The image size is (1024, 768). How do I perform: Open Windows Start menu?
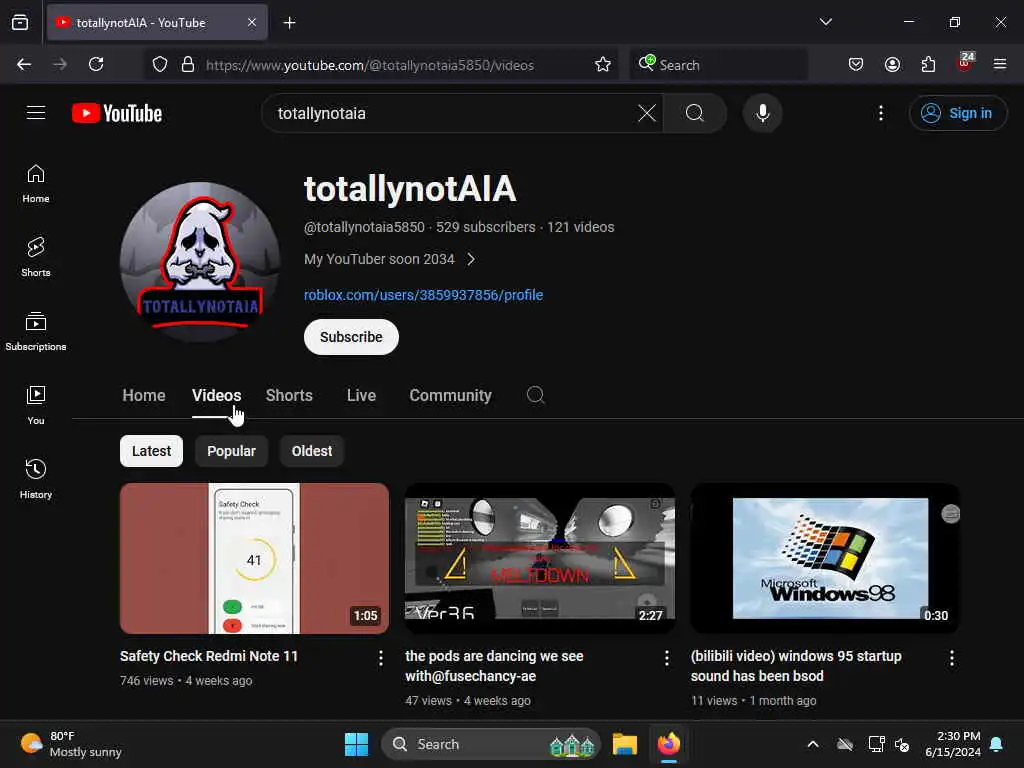(x=357, y=744)
